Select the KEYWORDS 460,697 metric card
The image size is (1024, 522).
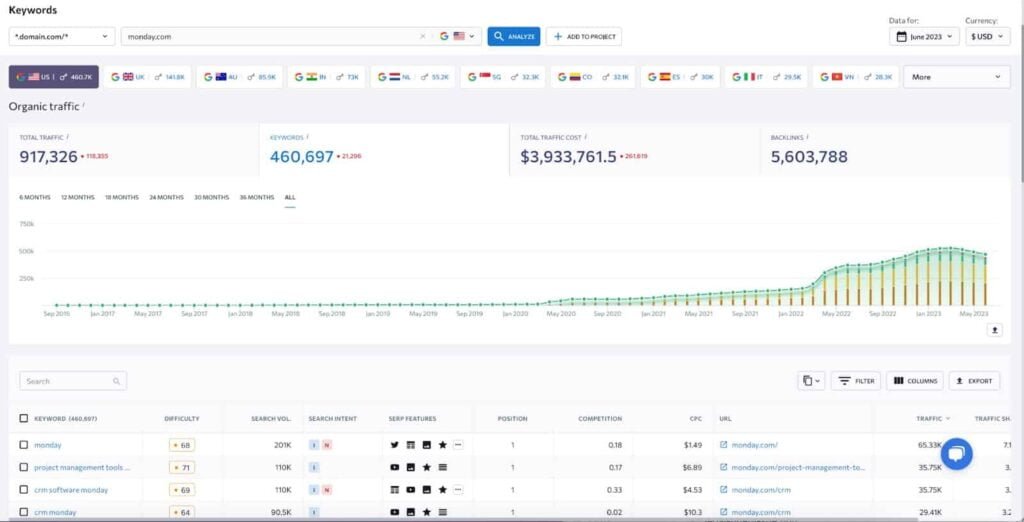(x=384, y=150)
